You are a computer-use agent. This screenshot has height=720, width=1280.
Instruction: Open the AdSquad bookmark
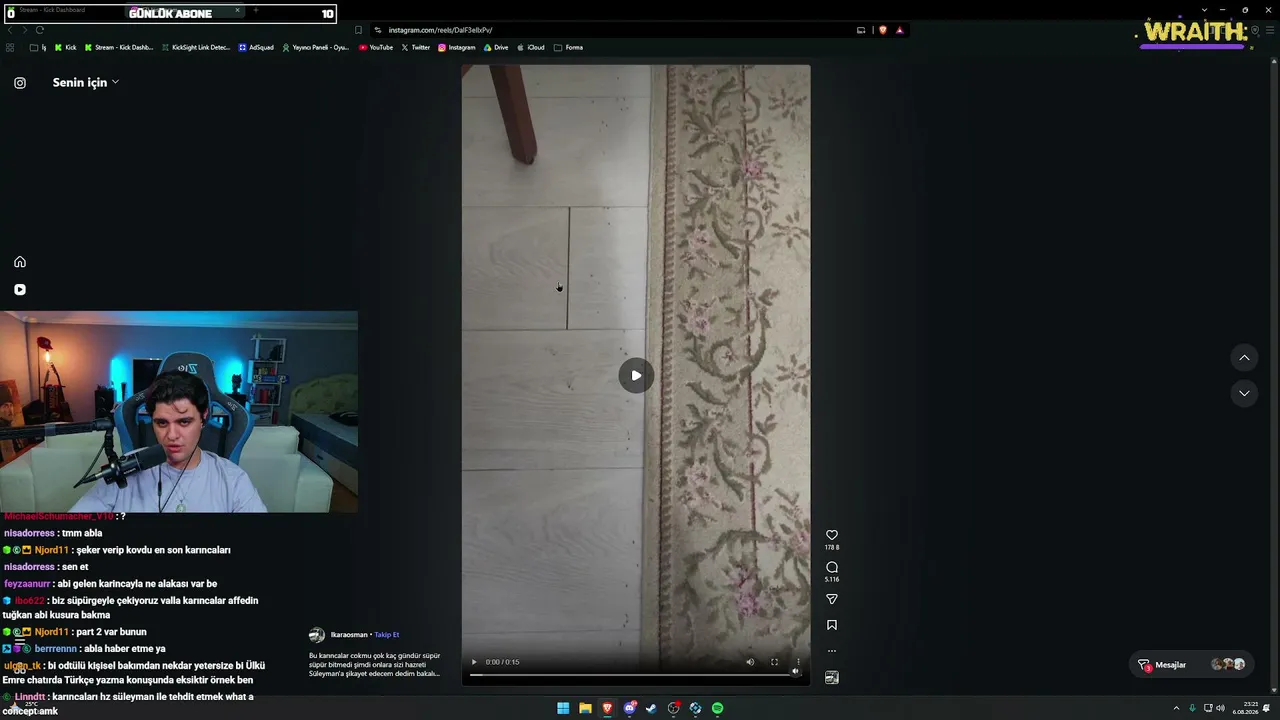tap(256, 47)
